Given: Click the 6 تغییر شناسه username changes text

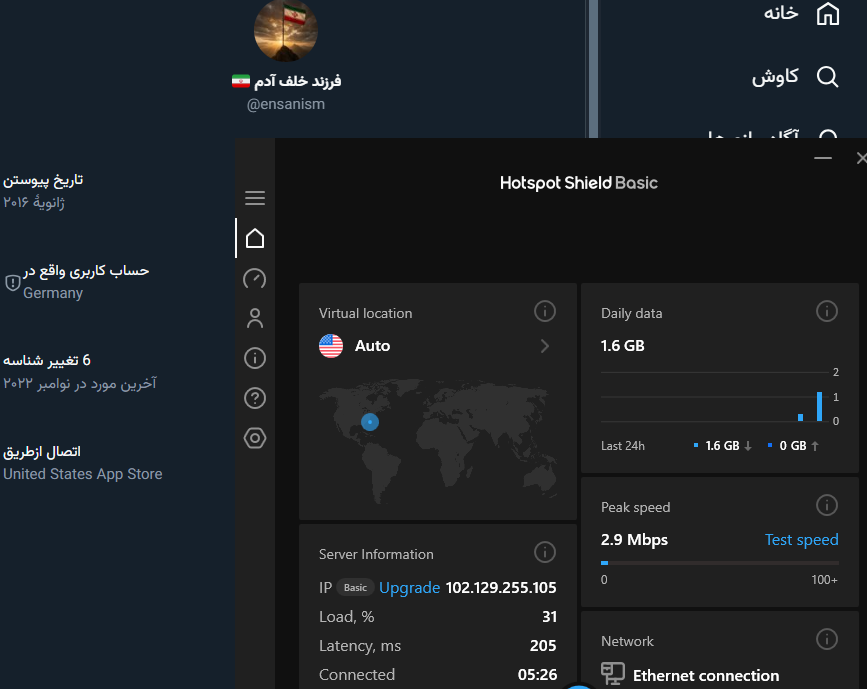Looking at the screenshot, I should tap(47, 361).
